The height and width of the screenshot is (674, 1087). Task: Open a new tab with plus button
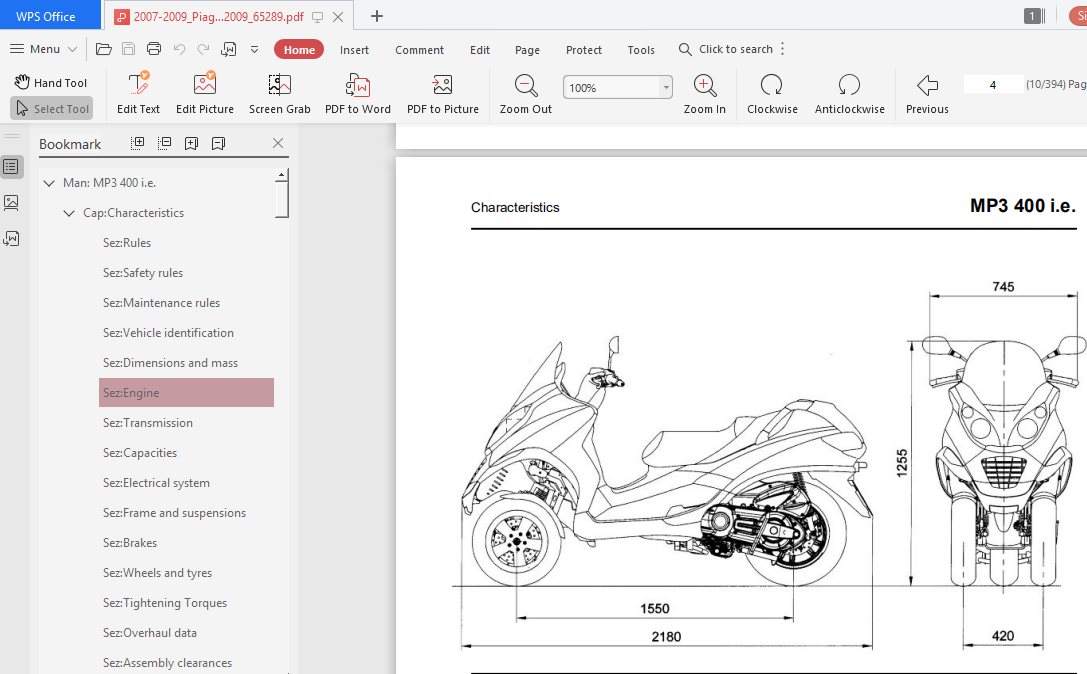(376, 16)
